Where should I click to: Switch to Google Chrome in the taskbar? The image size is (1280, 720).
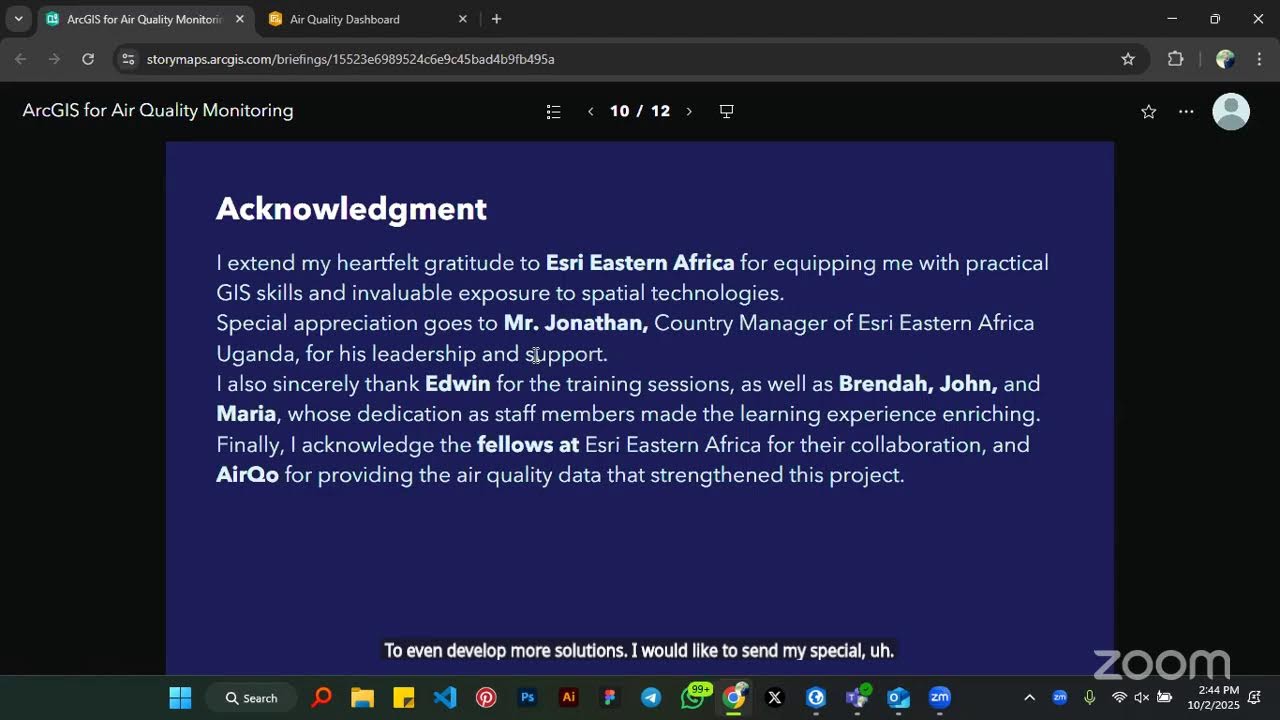pos(734,698)
